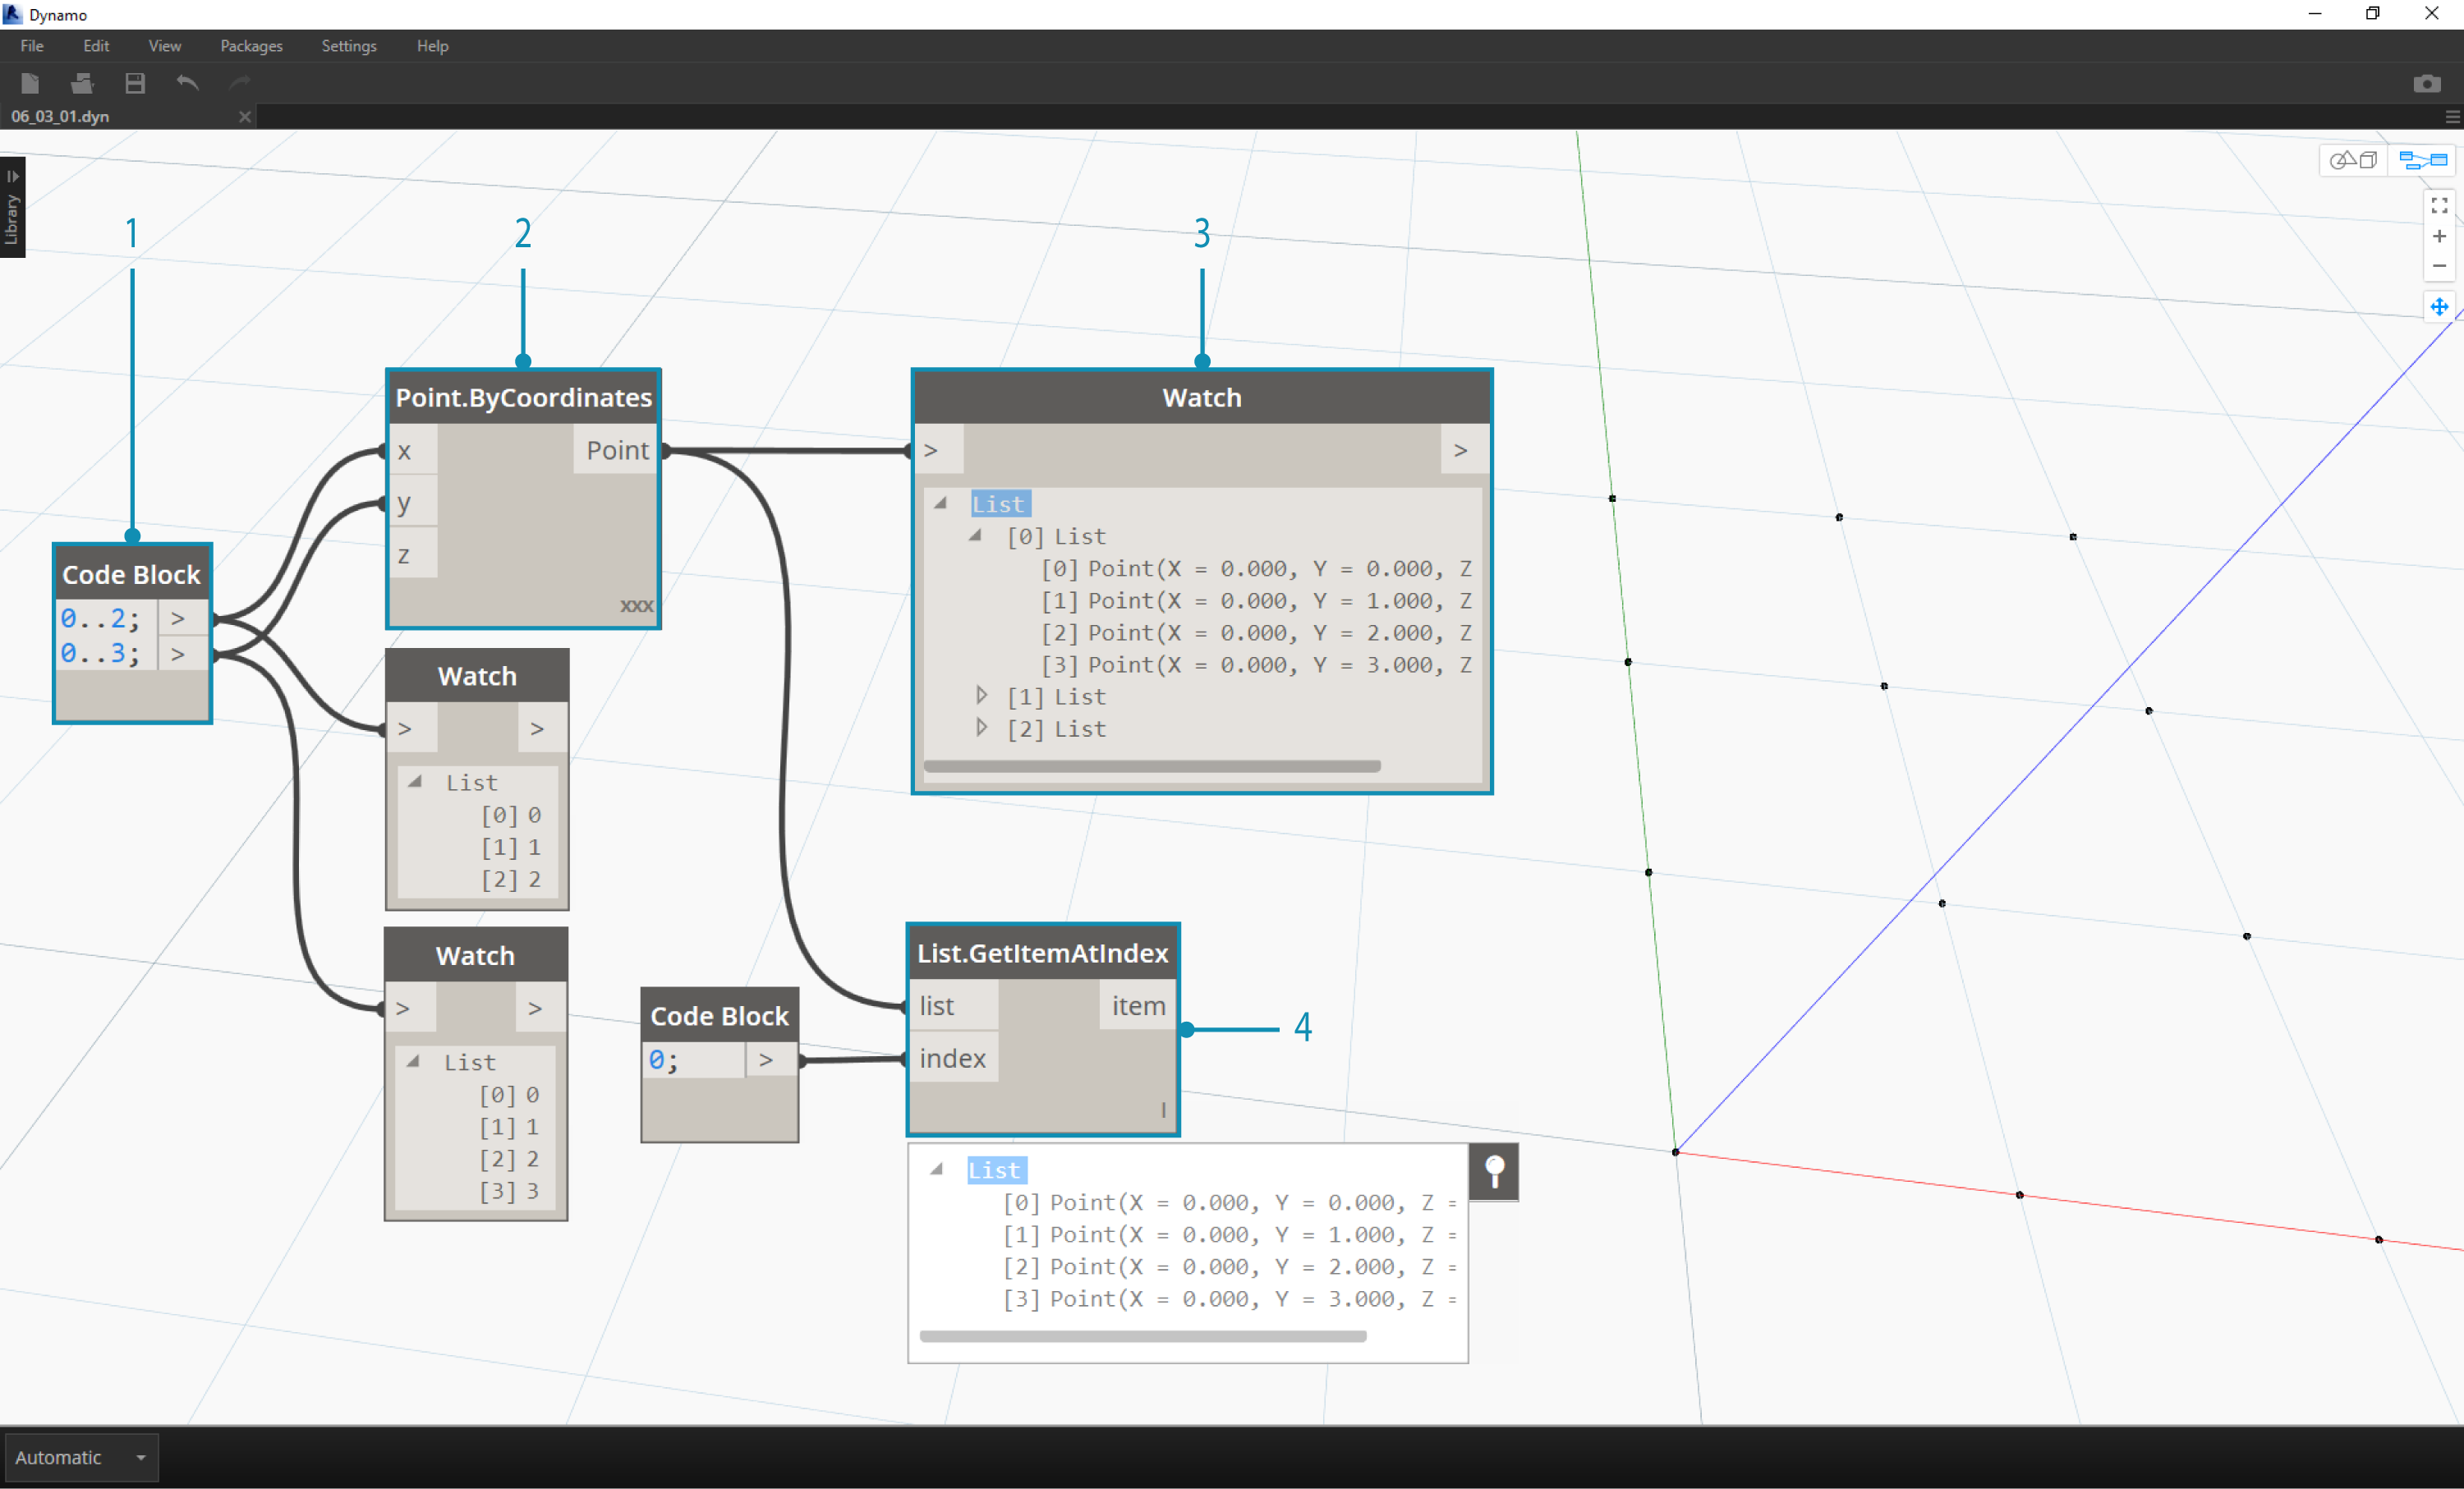Click the zoom out minus icon

point(2439,266)
